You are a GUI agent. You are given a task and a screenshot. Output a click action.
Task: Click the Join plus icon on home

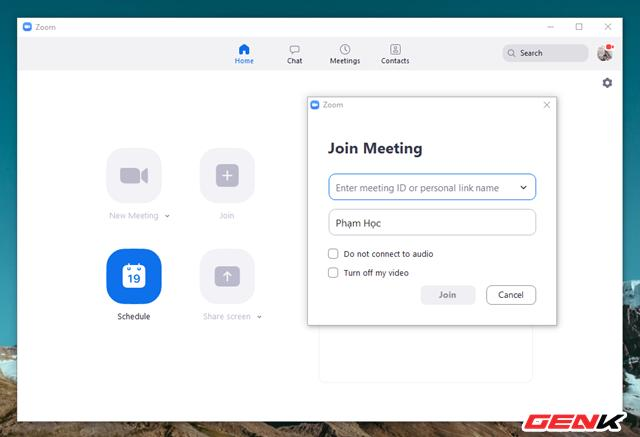(227, 175)
